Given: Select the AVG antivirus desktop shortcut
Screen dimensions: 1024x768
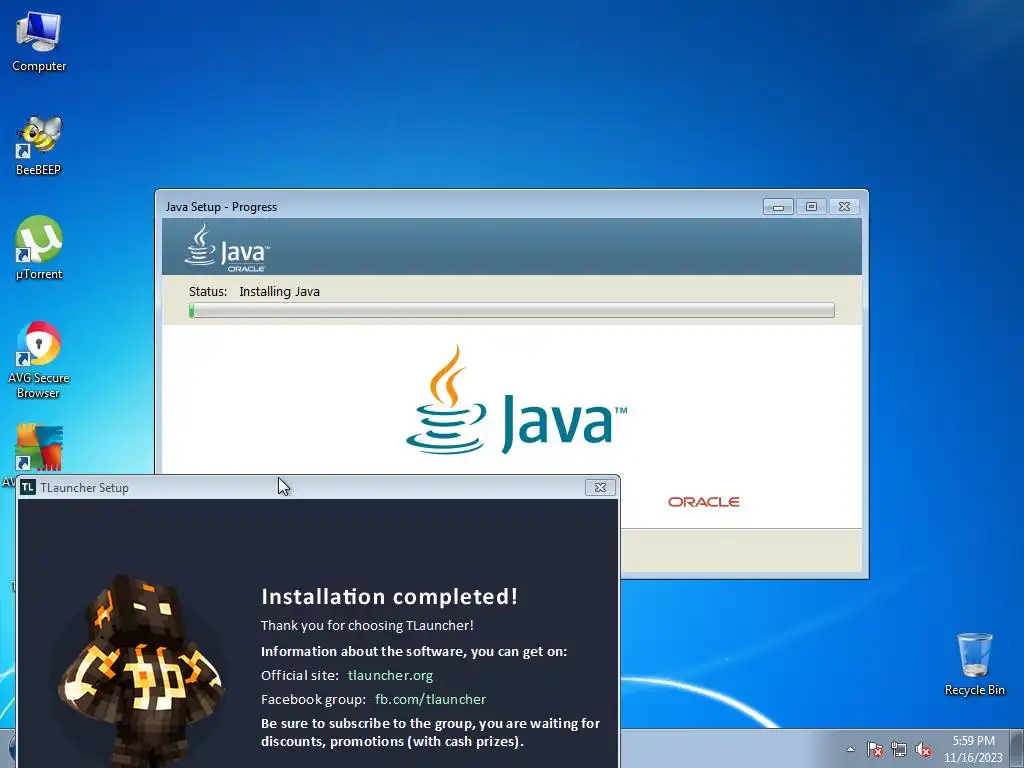Looking at the screenshot, I should [x=39, y=449].
